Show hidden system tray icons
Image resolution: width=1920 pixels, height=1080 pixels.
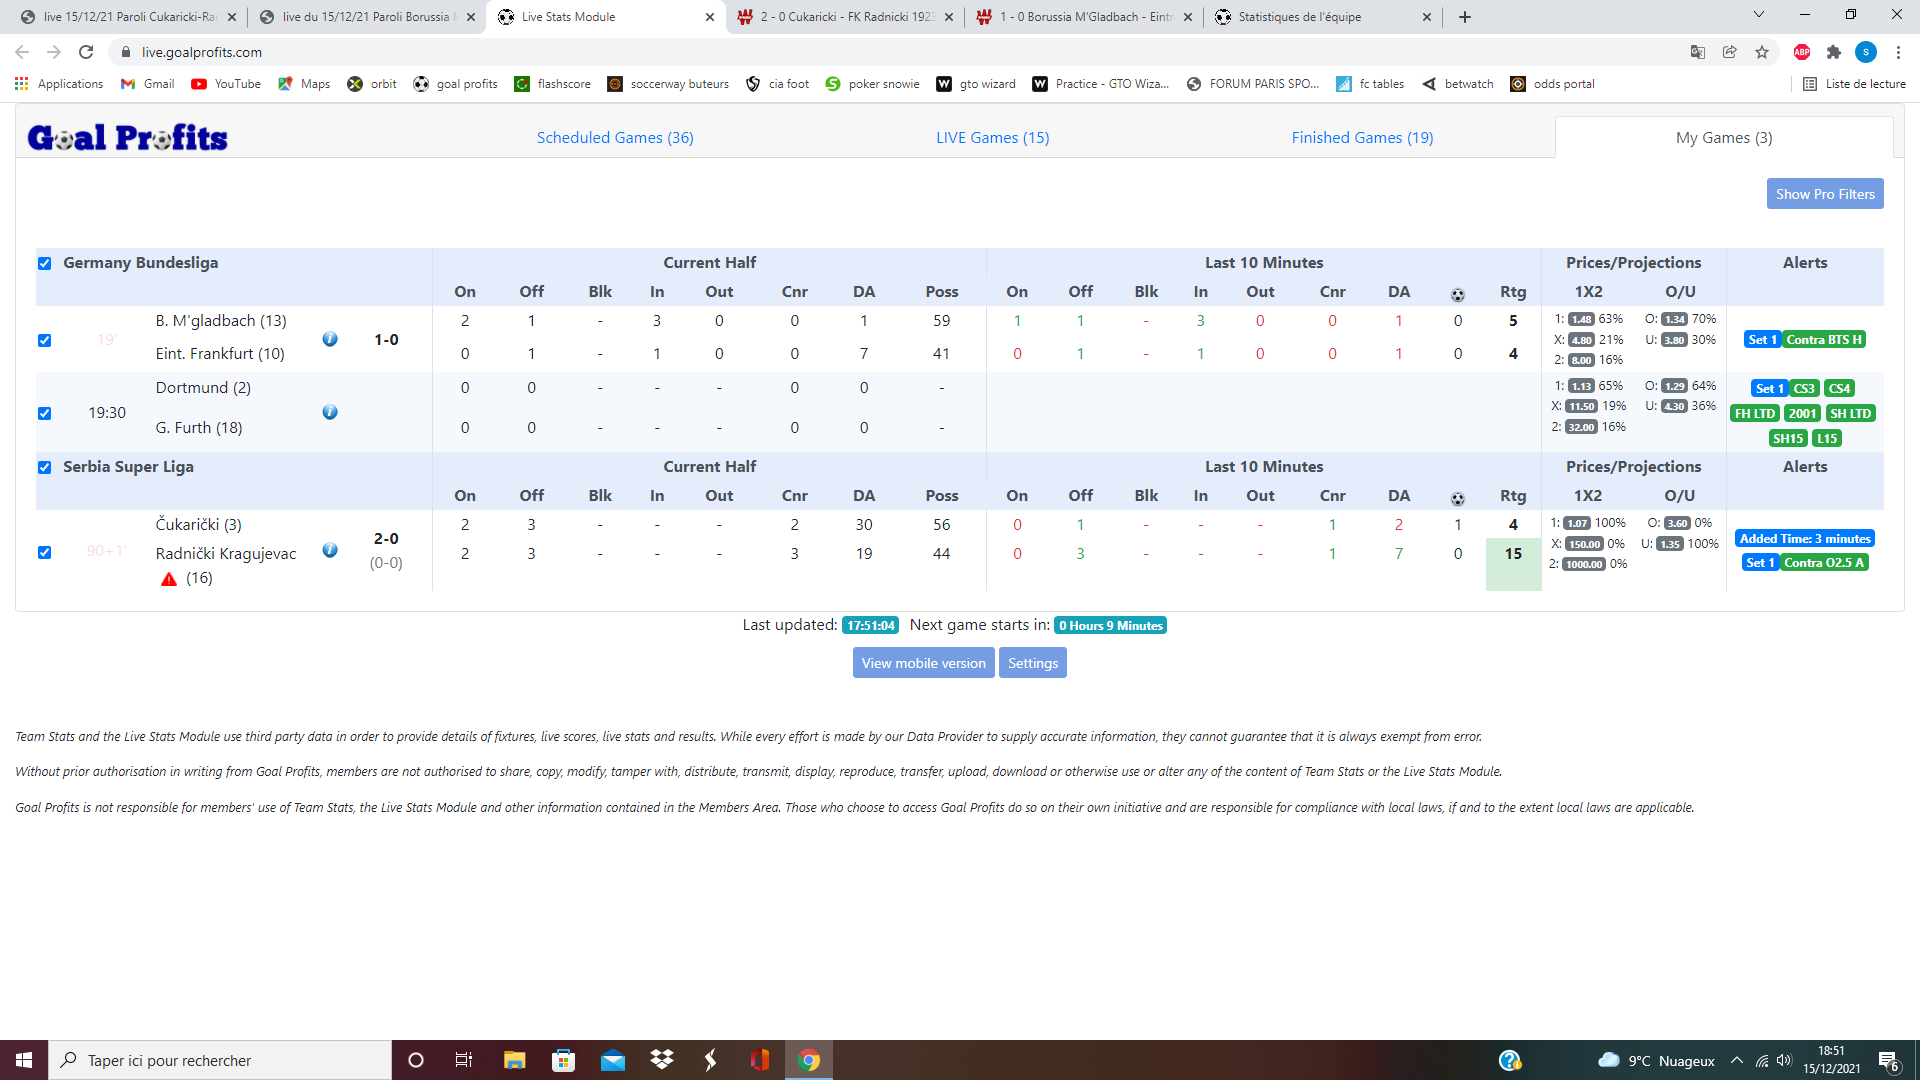pyautogui.click(x=1737, y=1060)
